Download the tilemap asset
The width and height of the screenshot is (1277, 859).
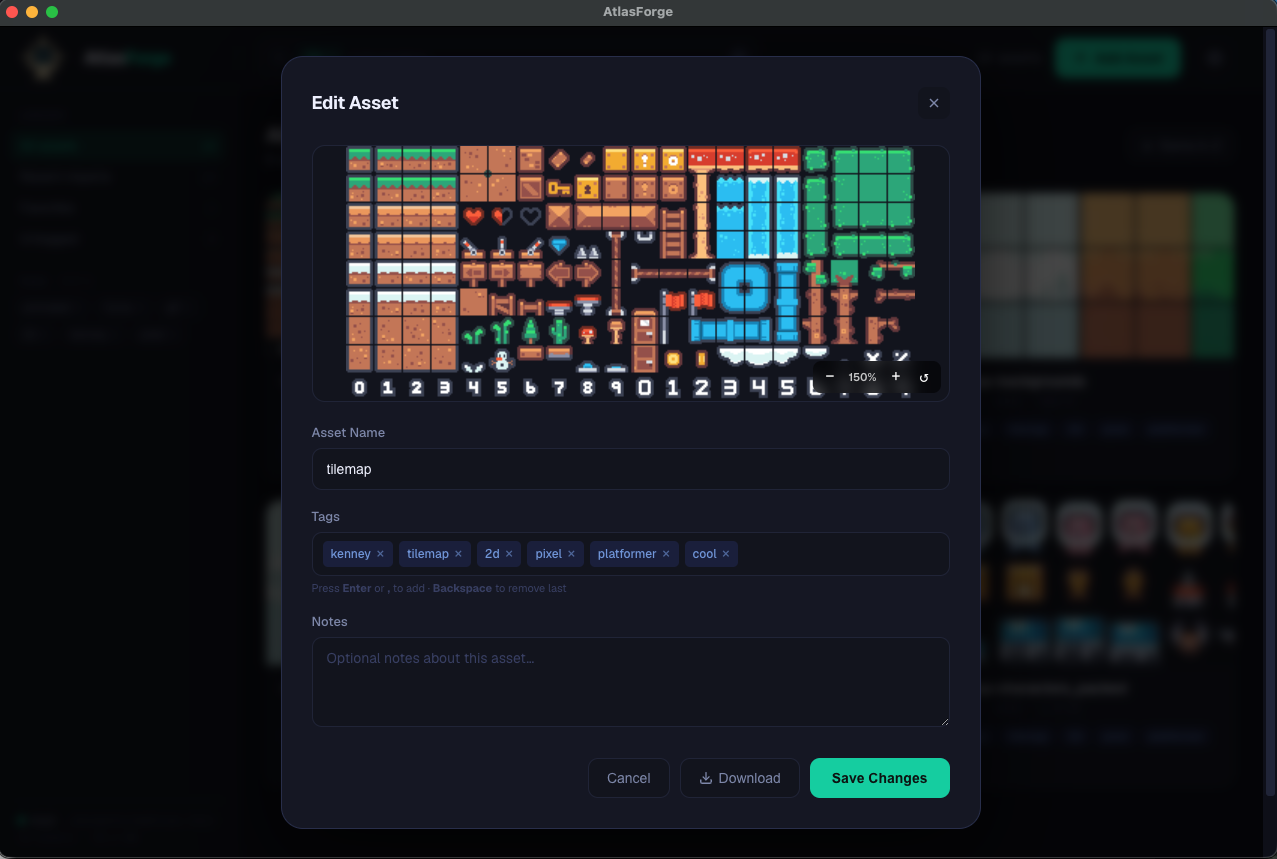tap(740, 778)
